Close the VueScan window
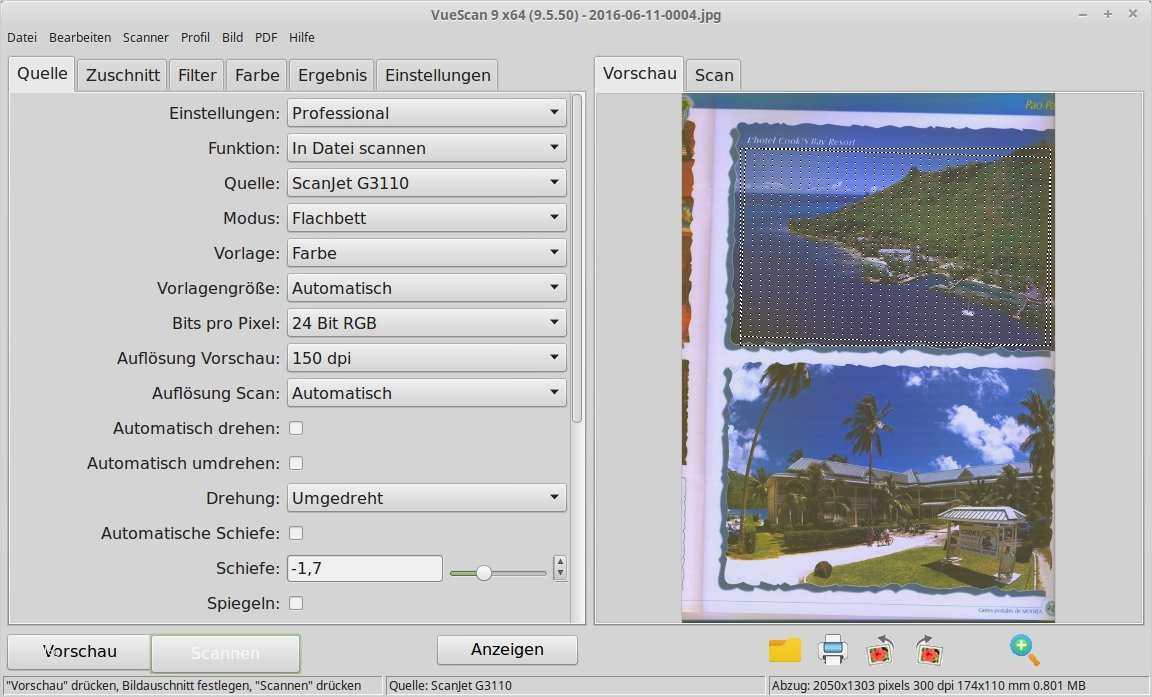 tap(1133, 15)
